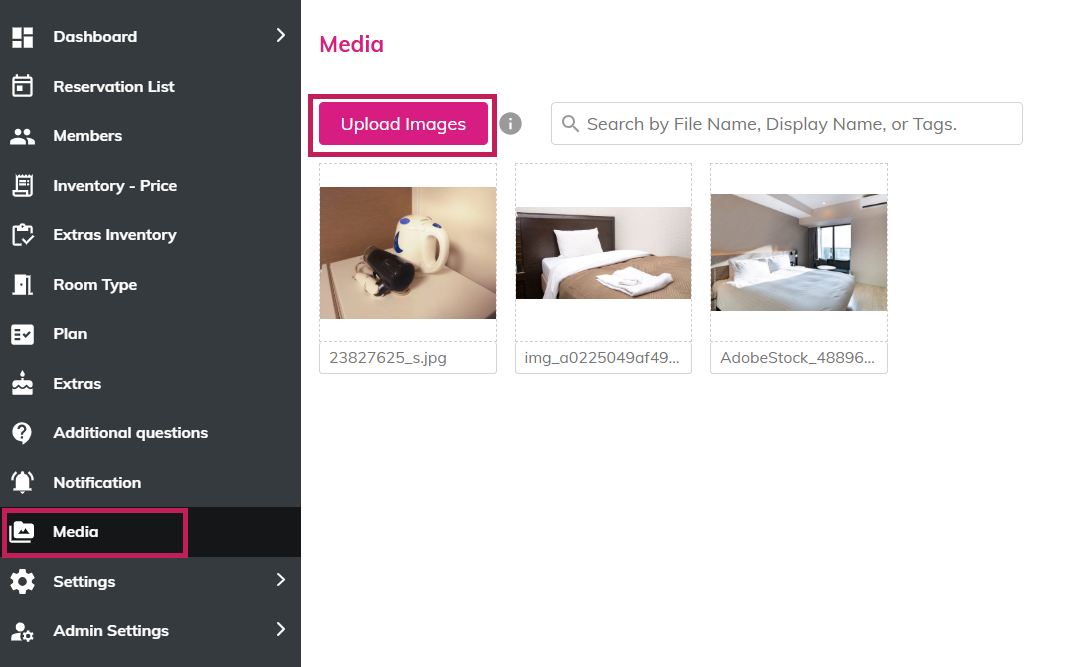Click the Extras Inventory clipboard icon

point(22,235)
